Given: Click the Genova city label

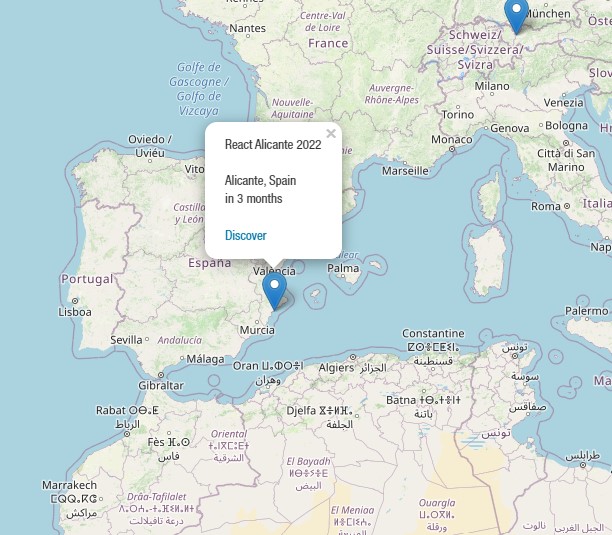Looking at the screenshot, I should click(510, 128).
